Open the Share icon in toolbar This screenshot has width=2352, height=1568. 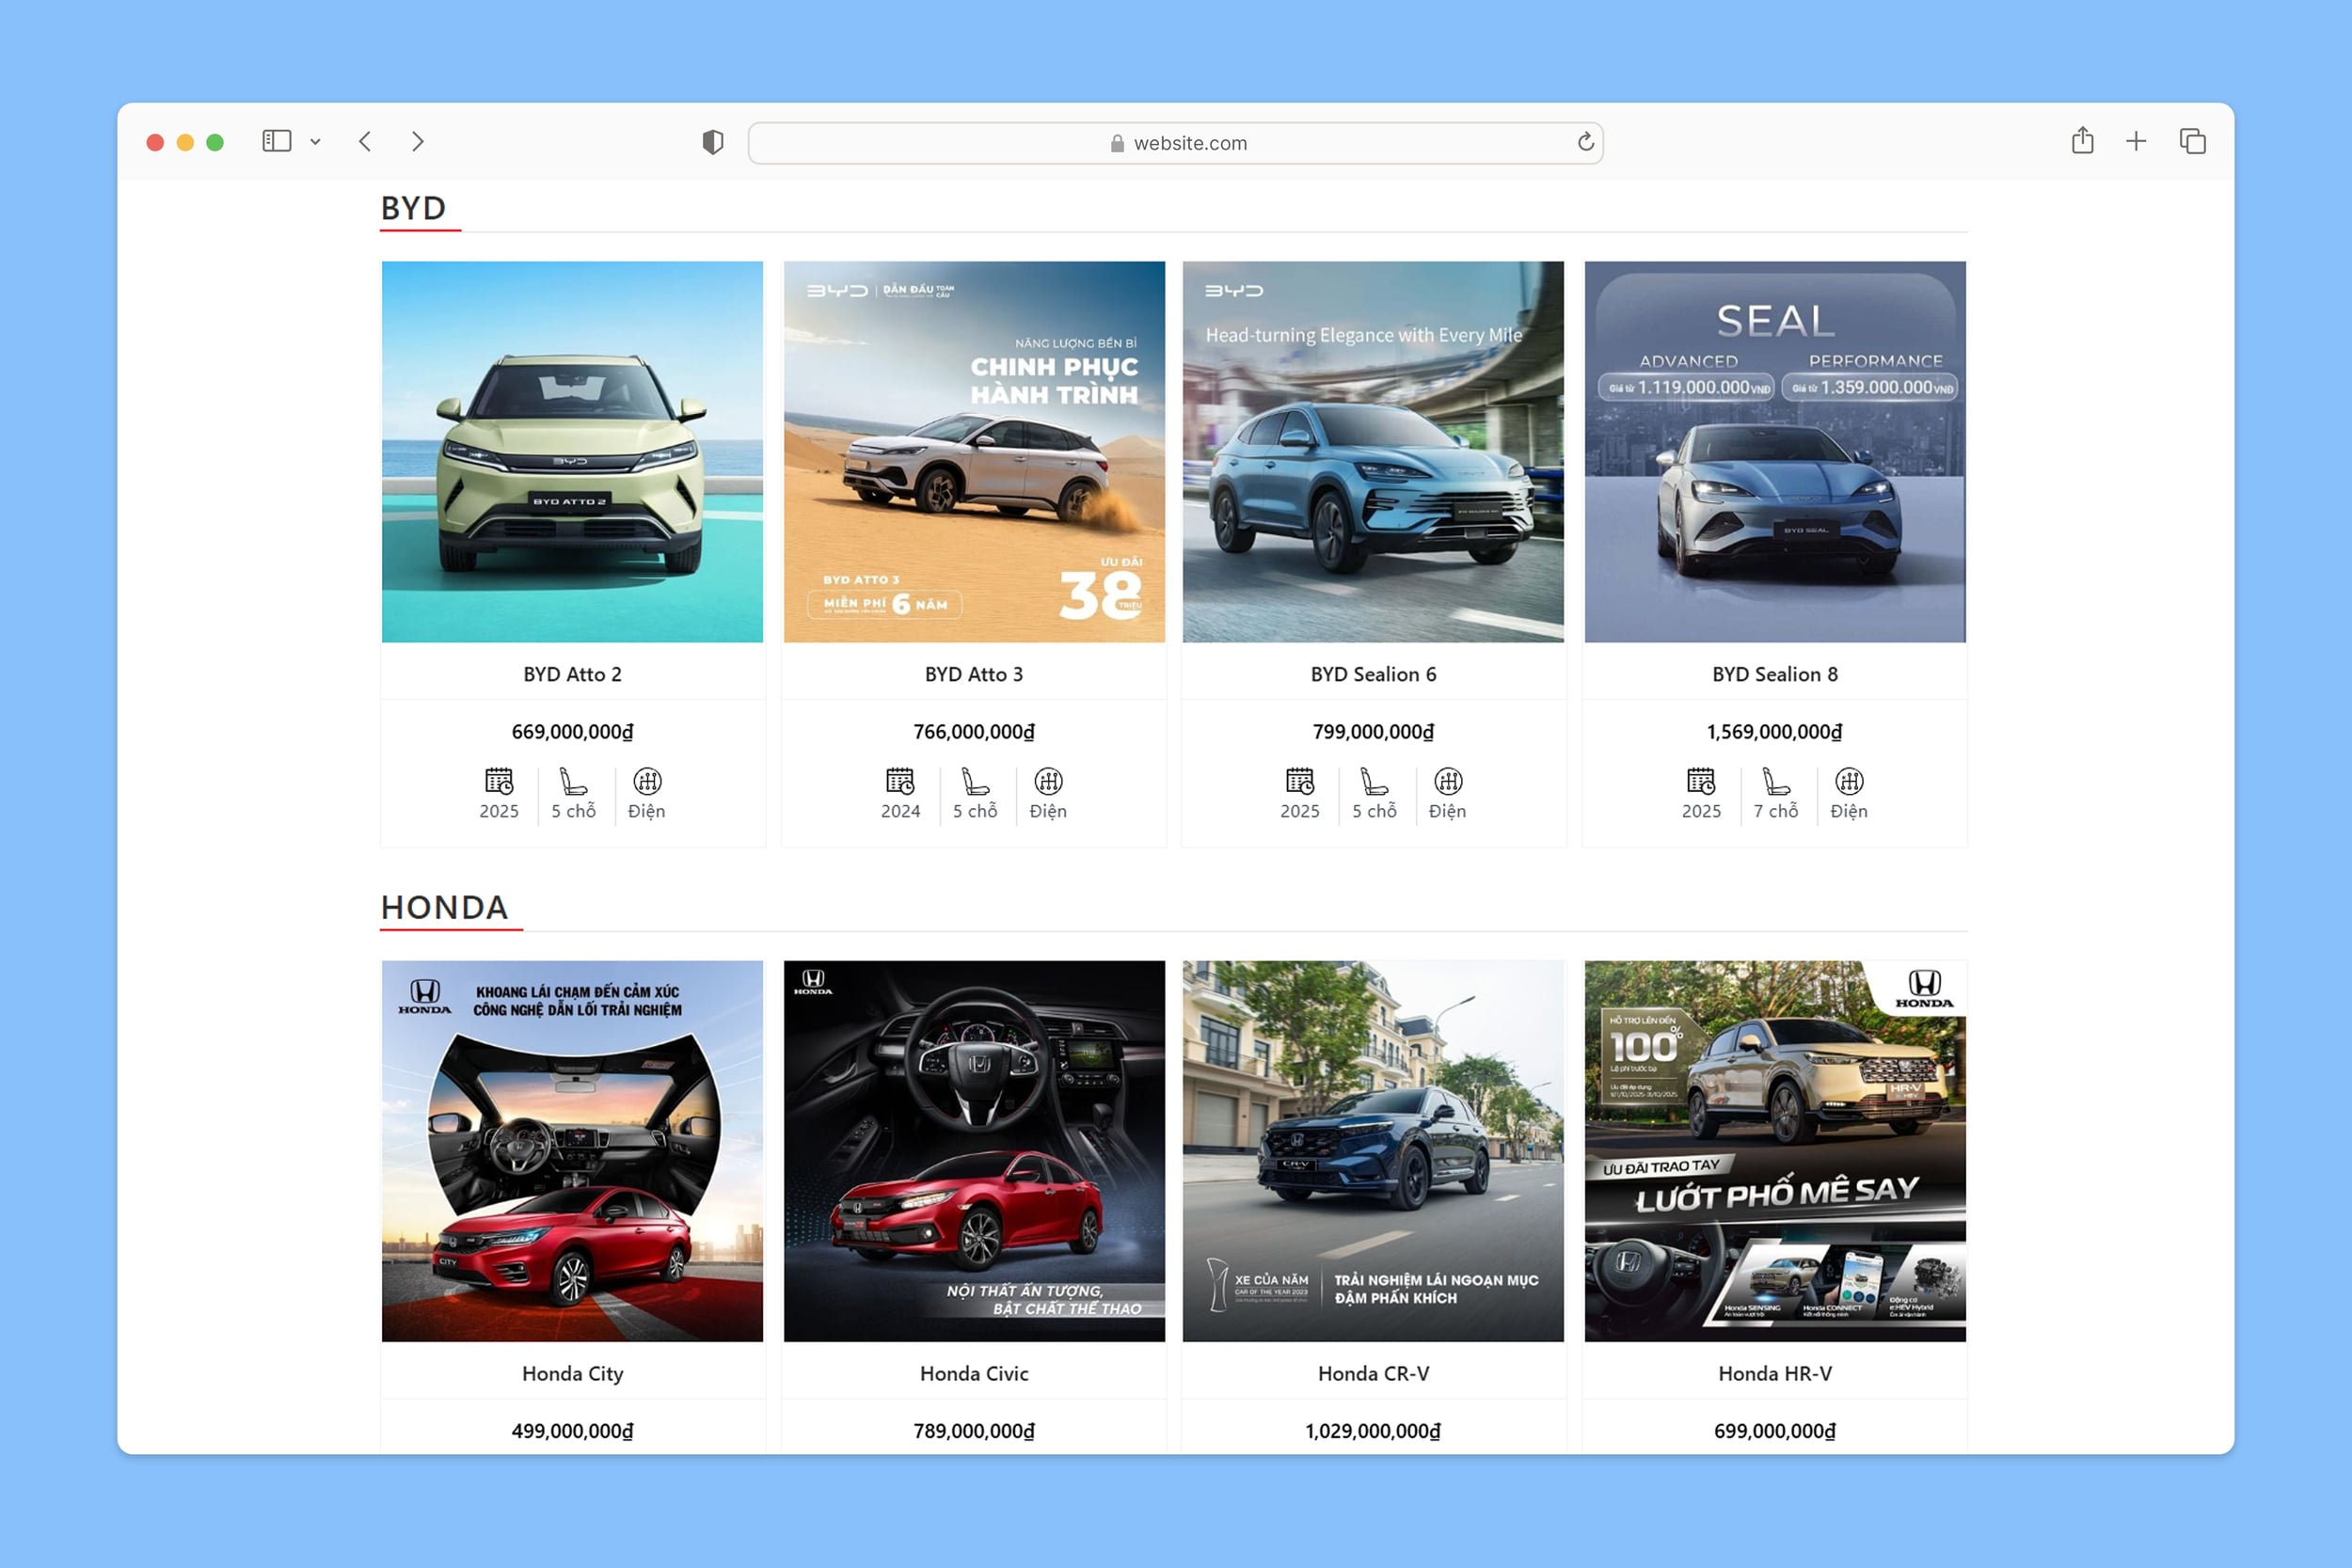pyautogui.click(x=2082, y=141)
